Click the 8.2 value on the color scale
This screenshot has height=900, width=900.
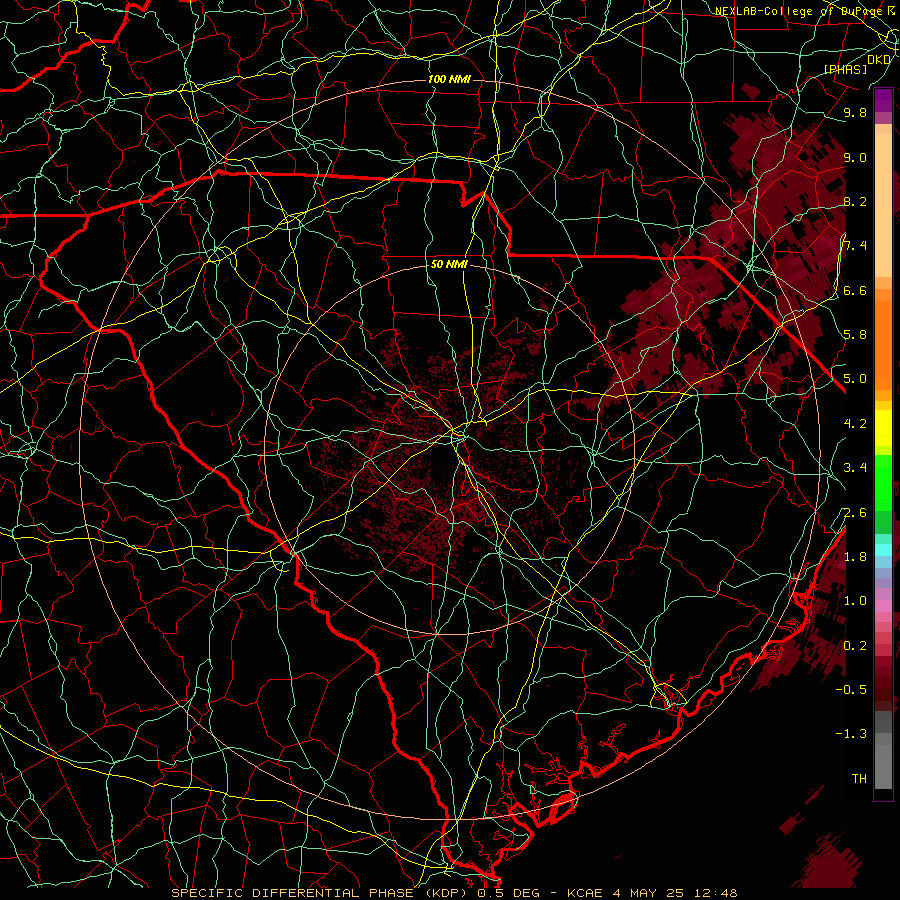(x=855, y=201)
